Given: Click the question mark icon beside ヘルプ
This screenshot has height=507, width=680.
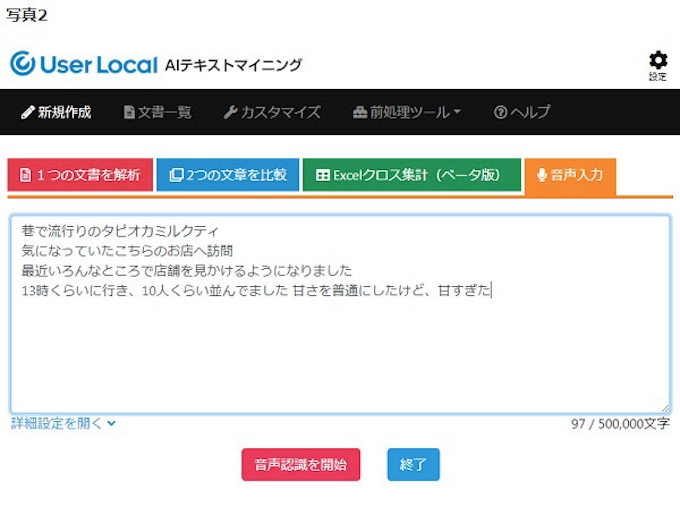Looking at the screenshot, I should coord(500,112).
